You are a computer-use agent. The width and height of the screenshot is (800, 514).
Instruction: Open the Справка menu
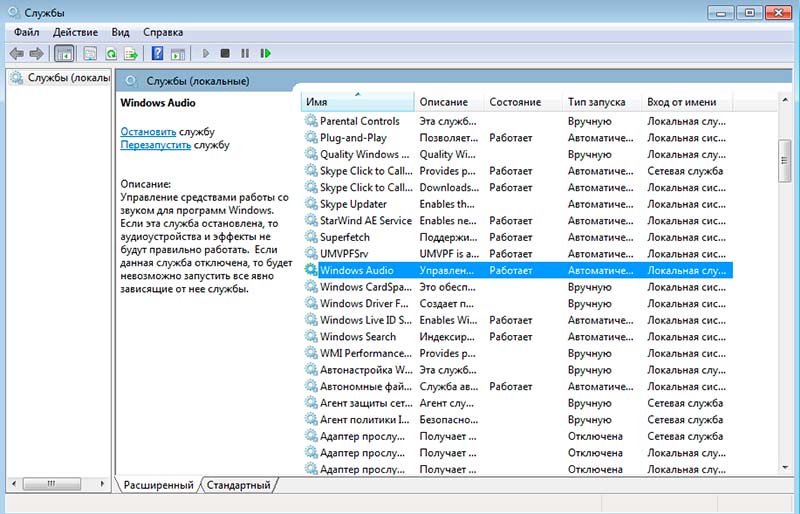pyautogui.click(x=163, y=32)
